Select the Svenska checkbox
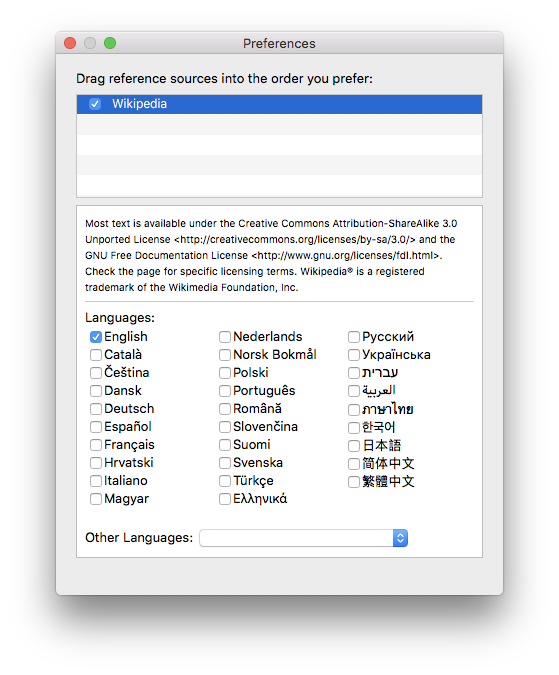559x675 pixels. pyautogui.click(x=225, y=463)
